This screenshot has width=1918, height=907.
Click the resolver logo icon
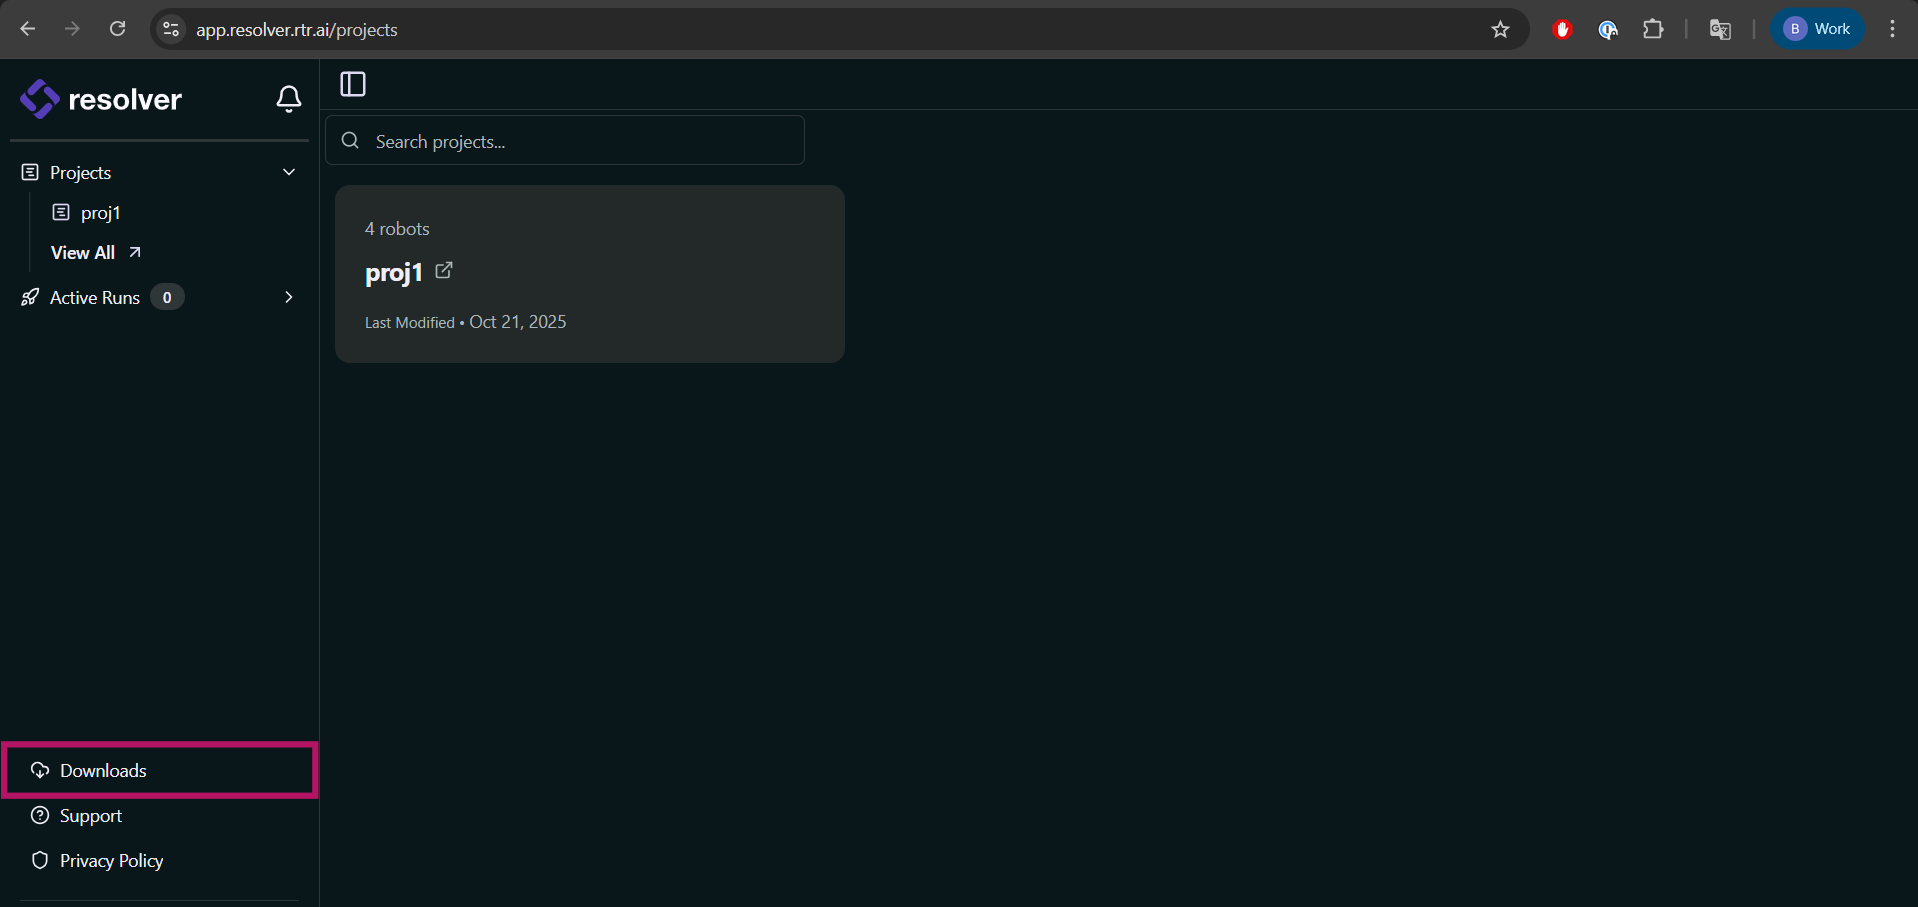point(39,99)
